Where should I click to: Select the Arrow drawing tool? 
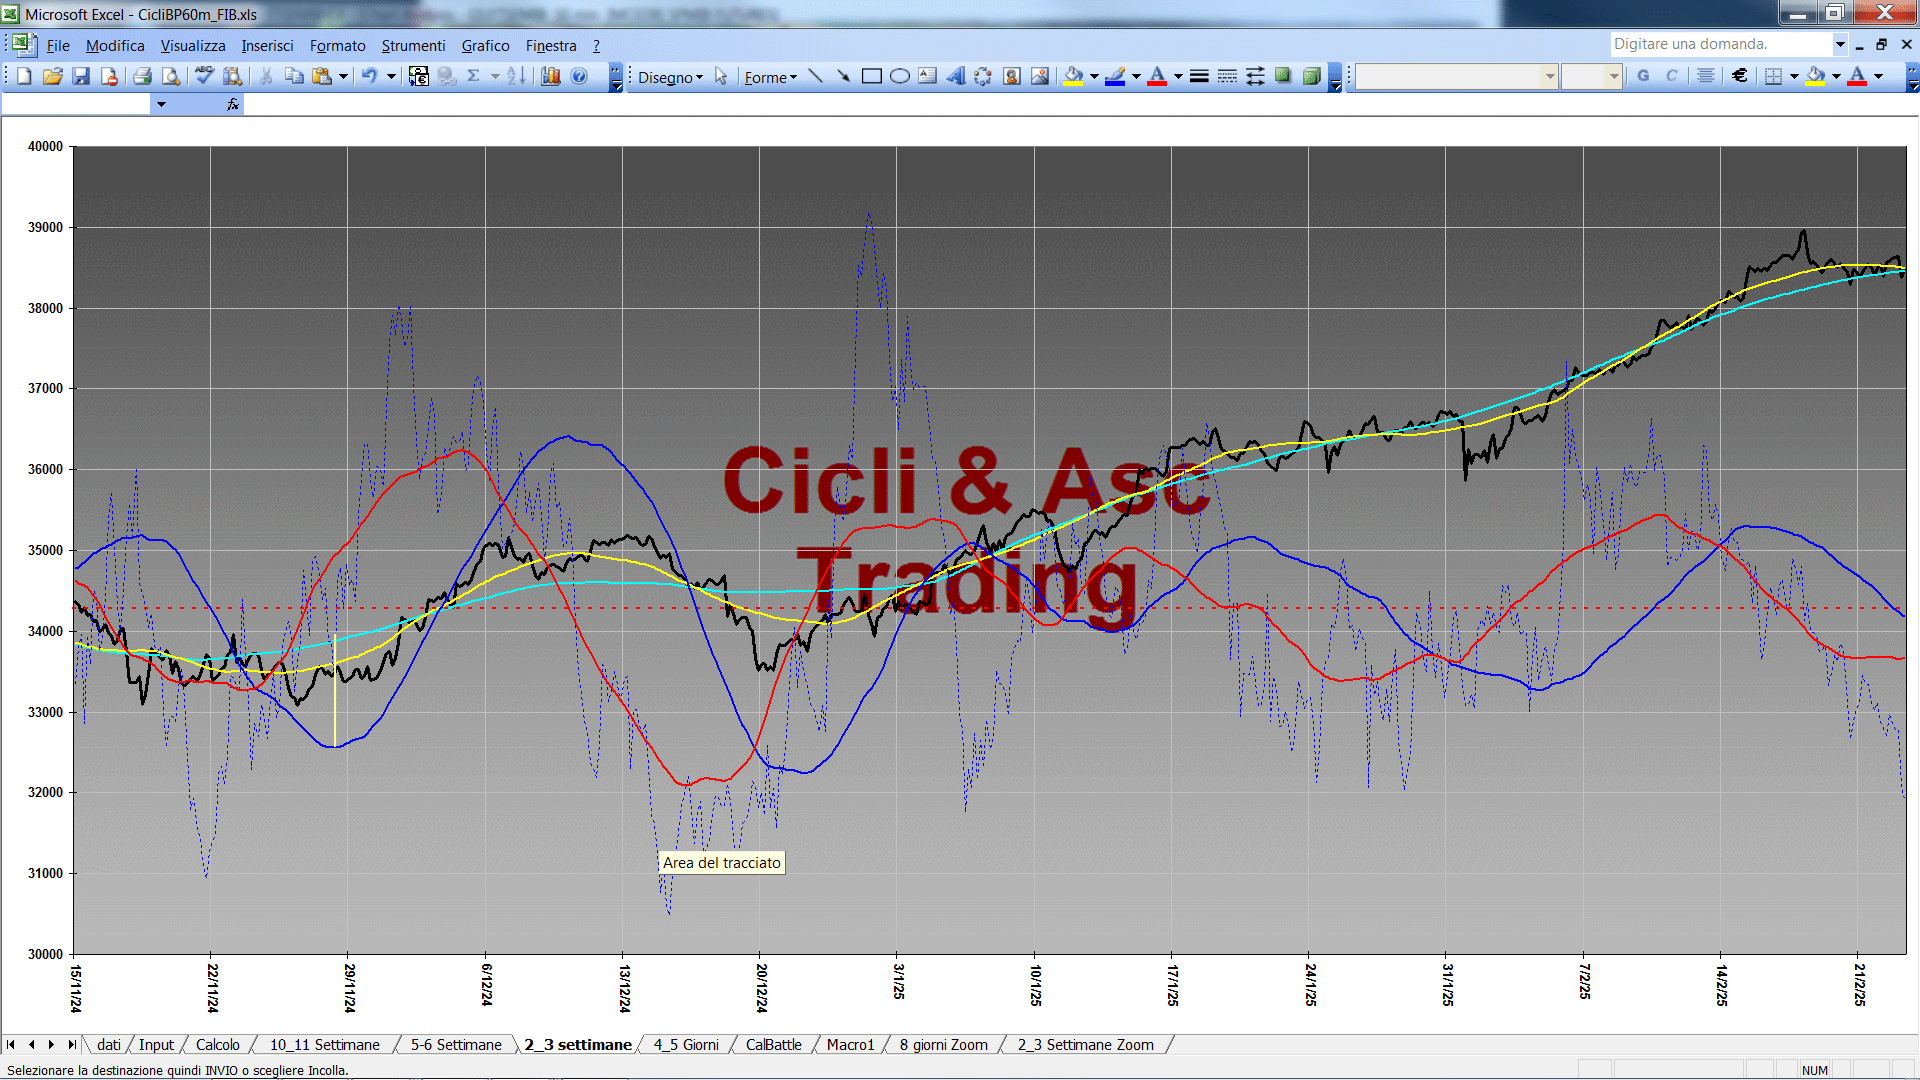pos(844,77)
